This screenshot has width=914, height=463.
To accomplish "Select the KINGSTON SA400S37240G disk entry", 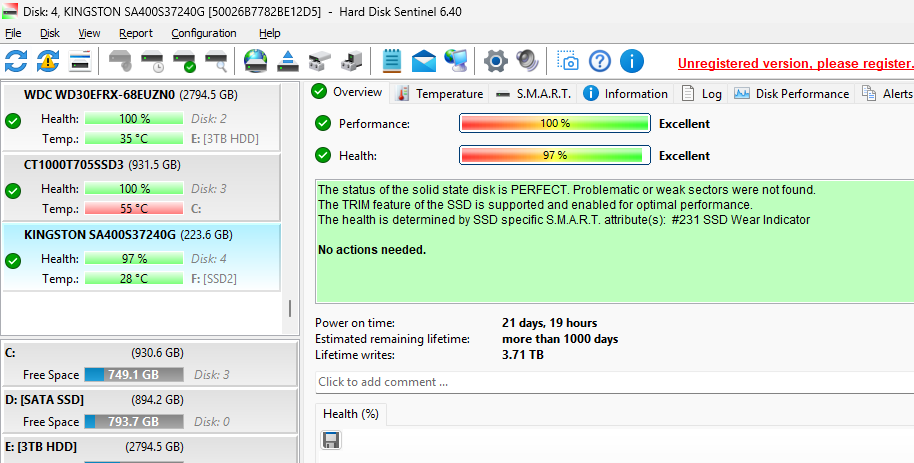I will click(141, 257).
